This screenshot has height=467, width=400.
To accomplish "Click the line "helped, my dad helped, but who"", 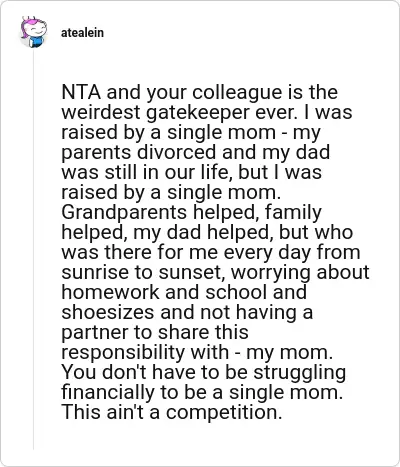I will (x=207, y=232).
